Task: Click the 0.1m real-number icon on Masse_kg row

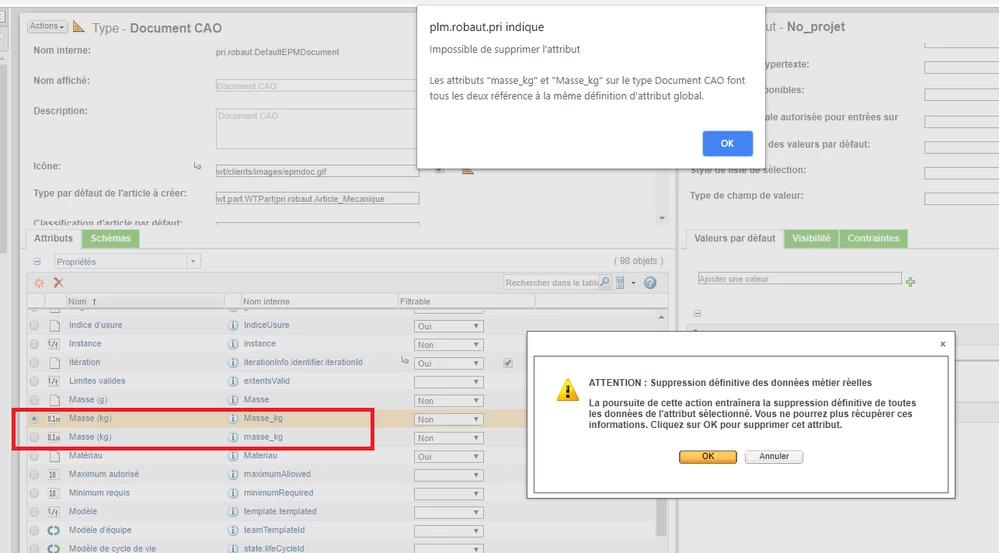Action: coord(54,419)
